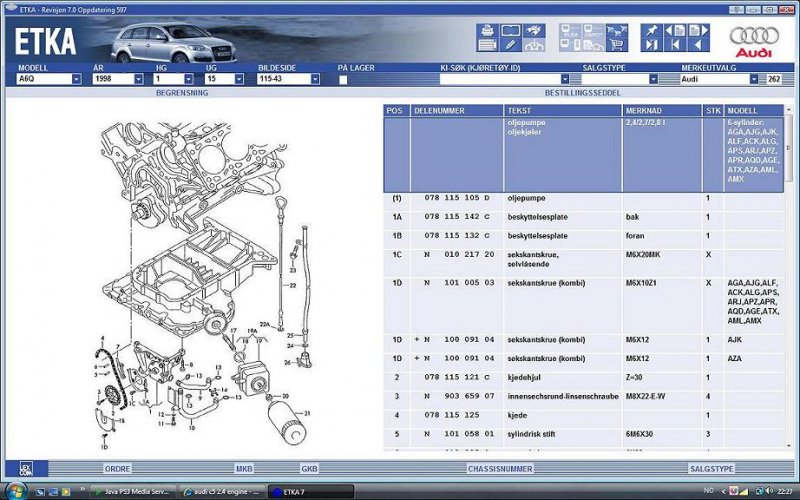Viewport: 800px width, 500px height.
Task: Click the ORDRE button in bottom bar
Action: click(118, 468)
